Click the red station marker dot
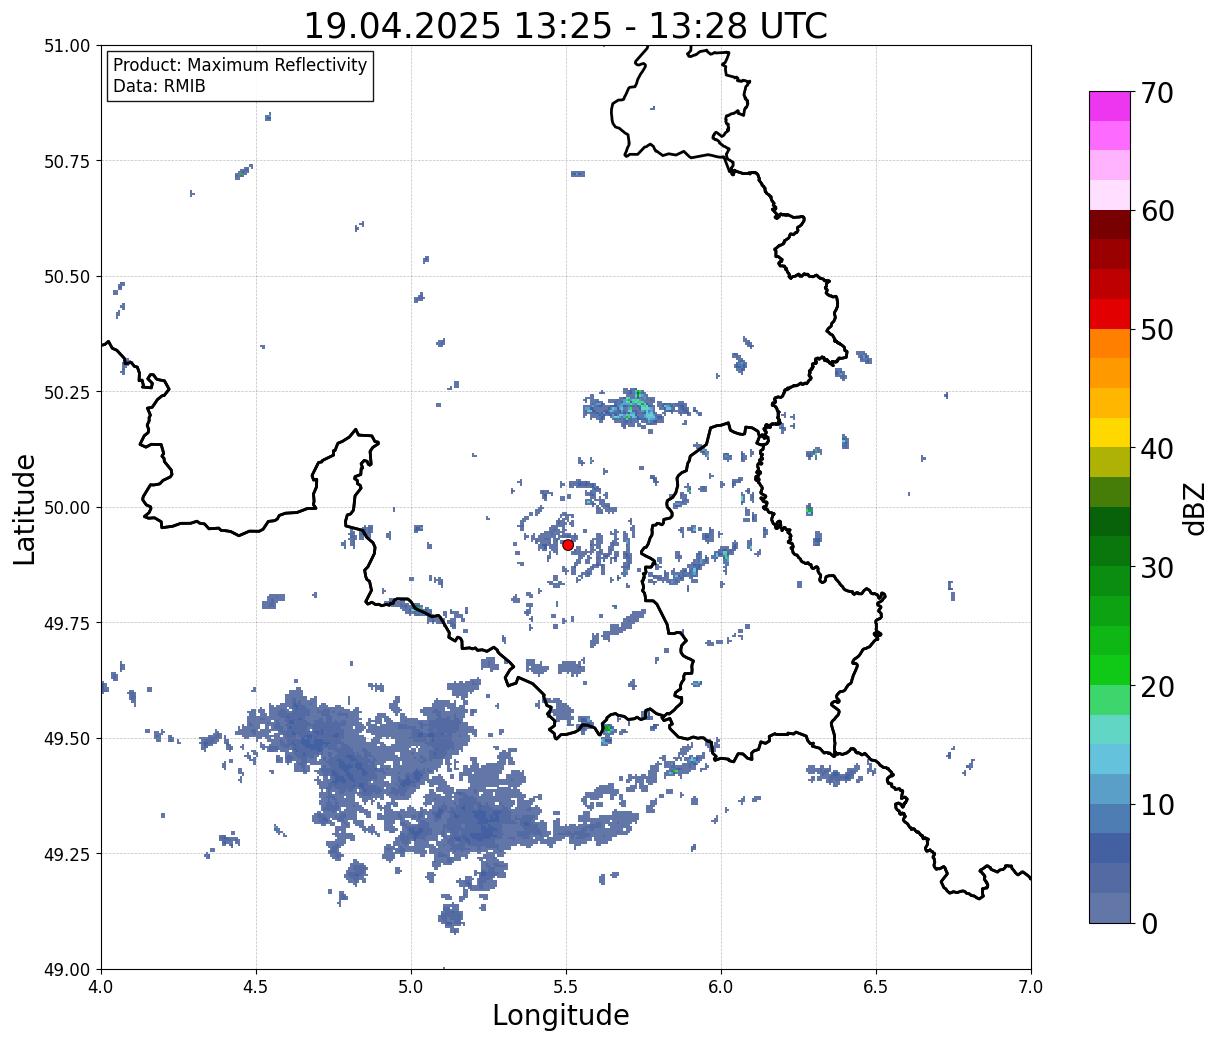The width and height of the screenshot is (1219, 1040). pos(568,545)
